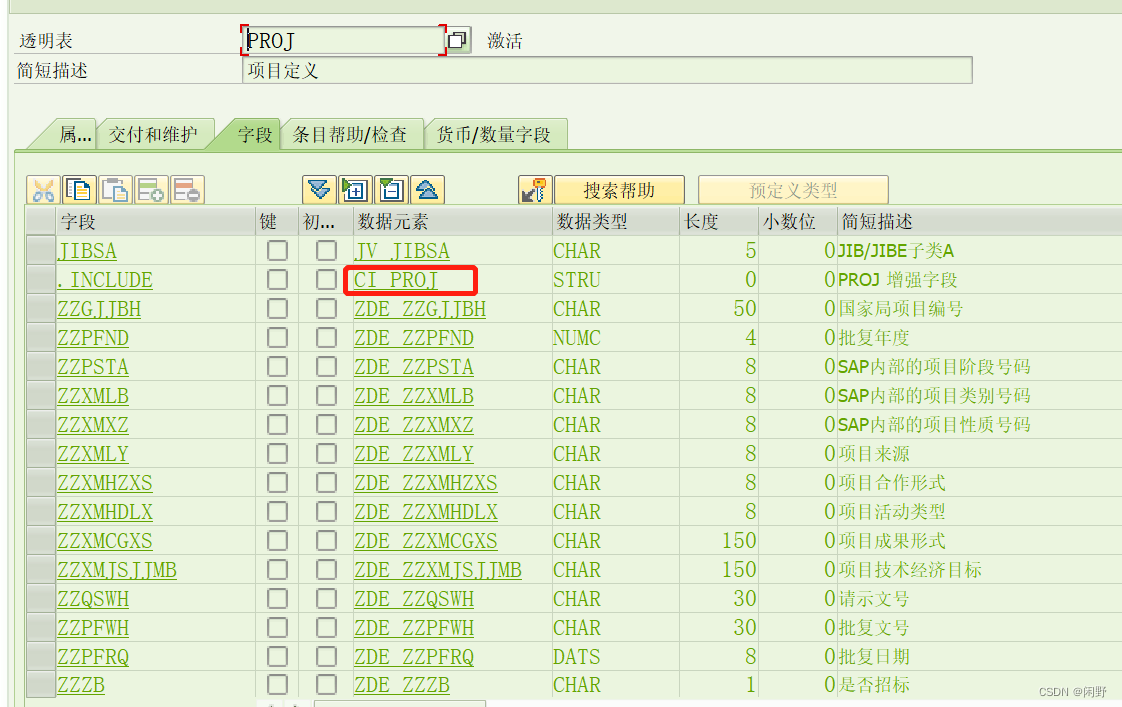Click the key assignment icon near 搜索帮助
Image resolution: width=1122 pixels, height=707 pixels.
536,189
